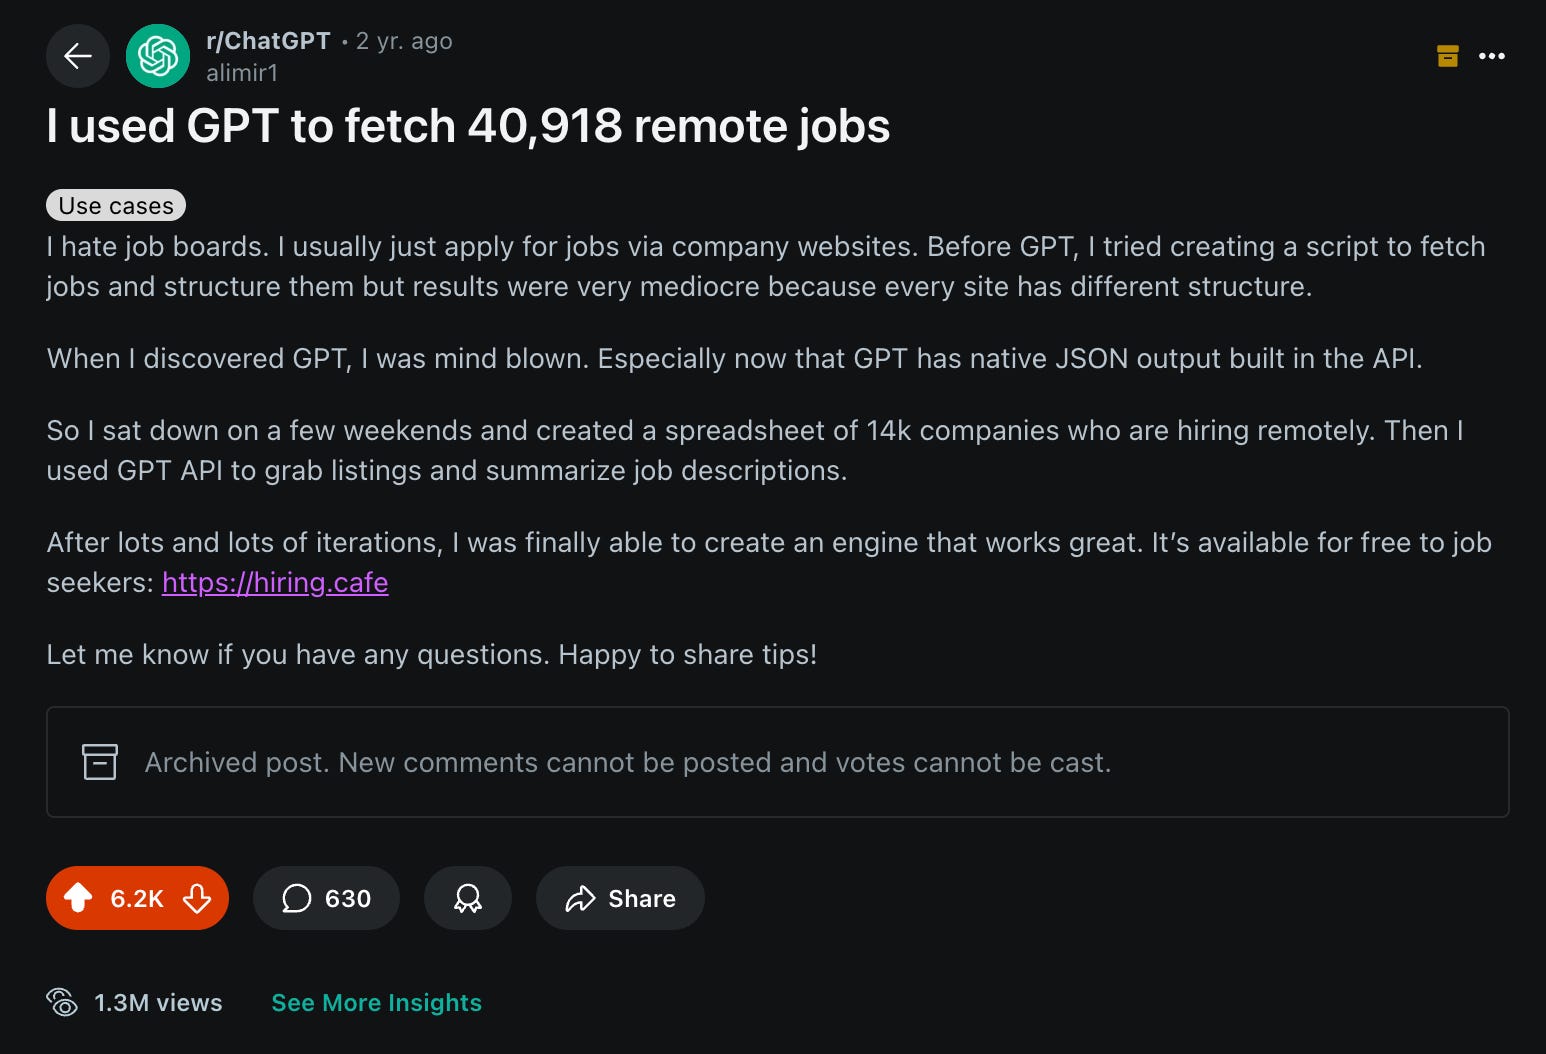
Task: Downvote the post
Action: 197,898
